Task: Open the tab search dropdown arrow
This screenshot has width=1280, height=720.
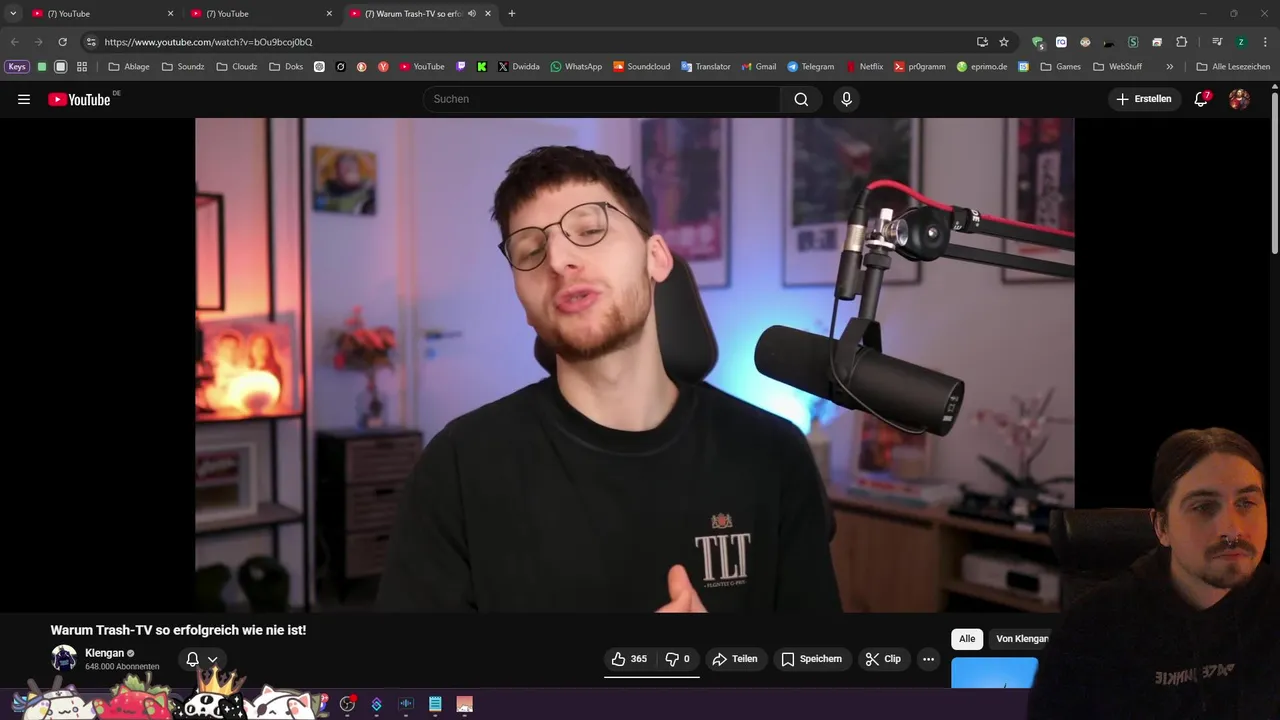Action: 13,14
